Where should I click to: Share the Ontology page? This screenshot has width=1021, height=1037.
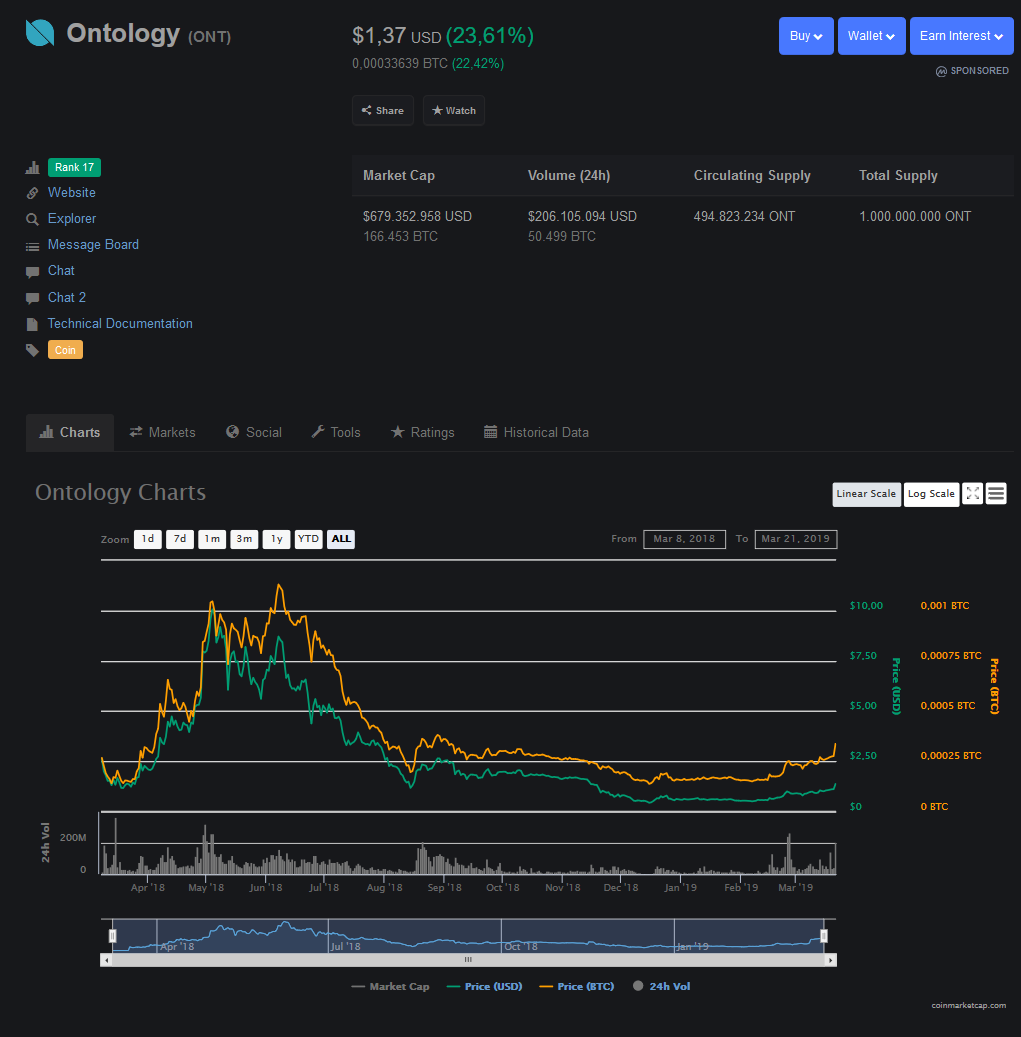coord(383,110)
